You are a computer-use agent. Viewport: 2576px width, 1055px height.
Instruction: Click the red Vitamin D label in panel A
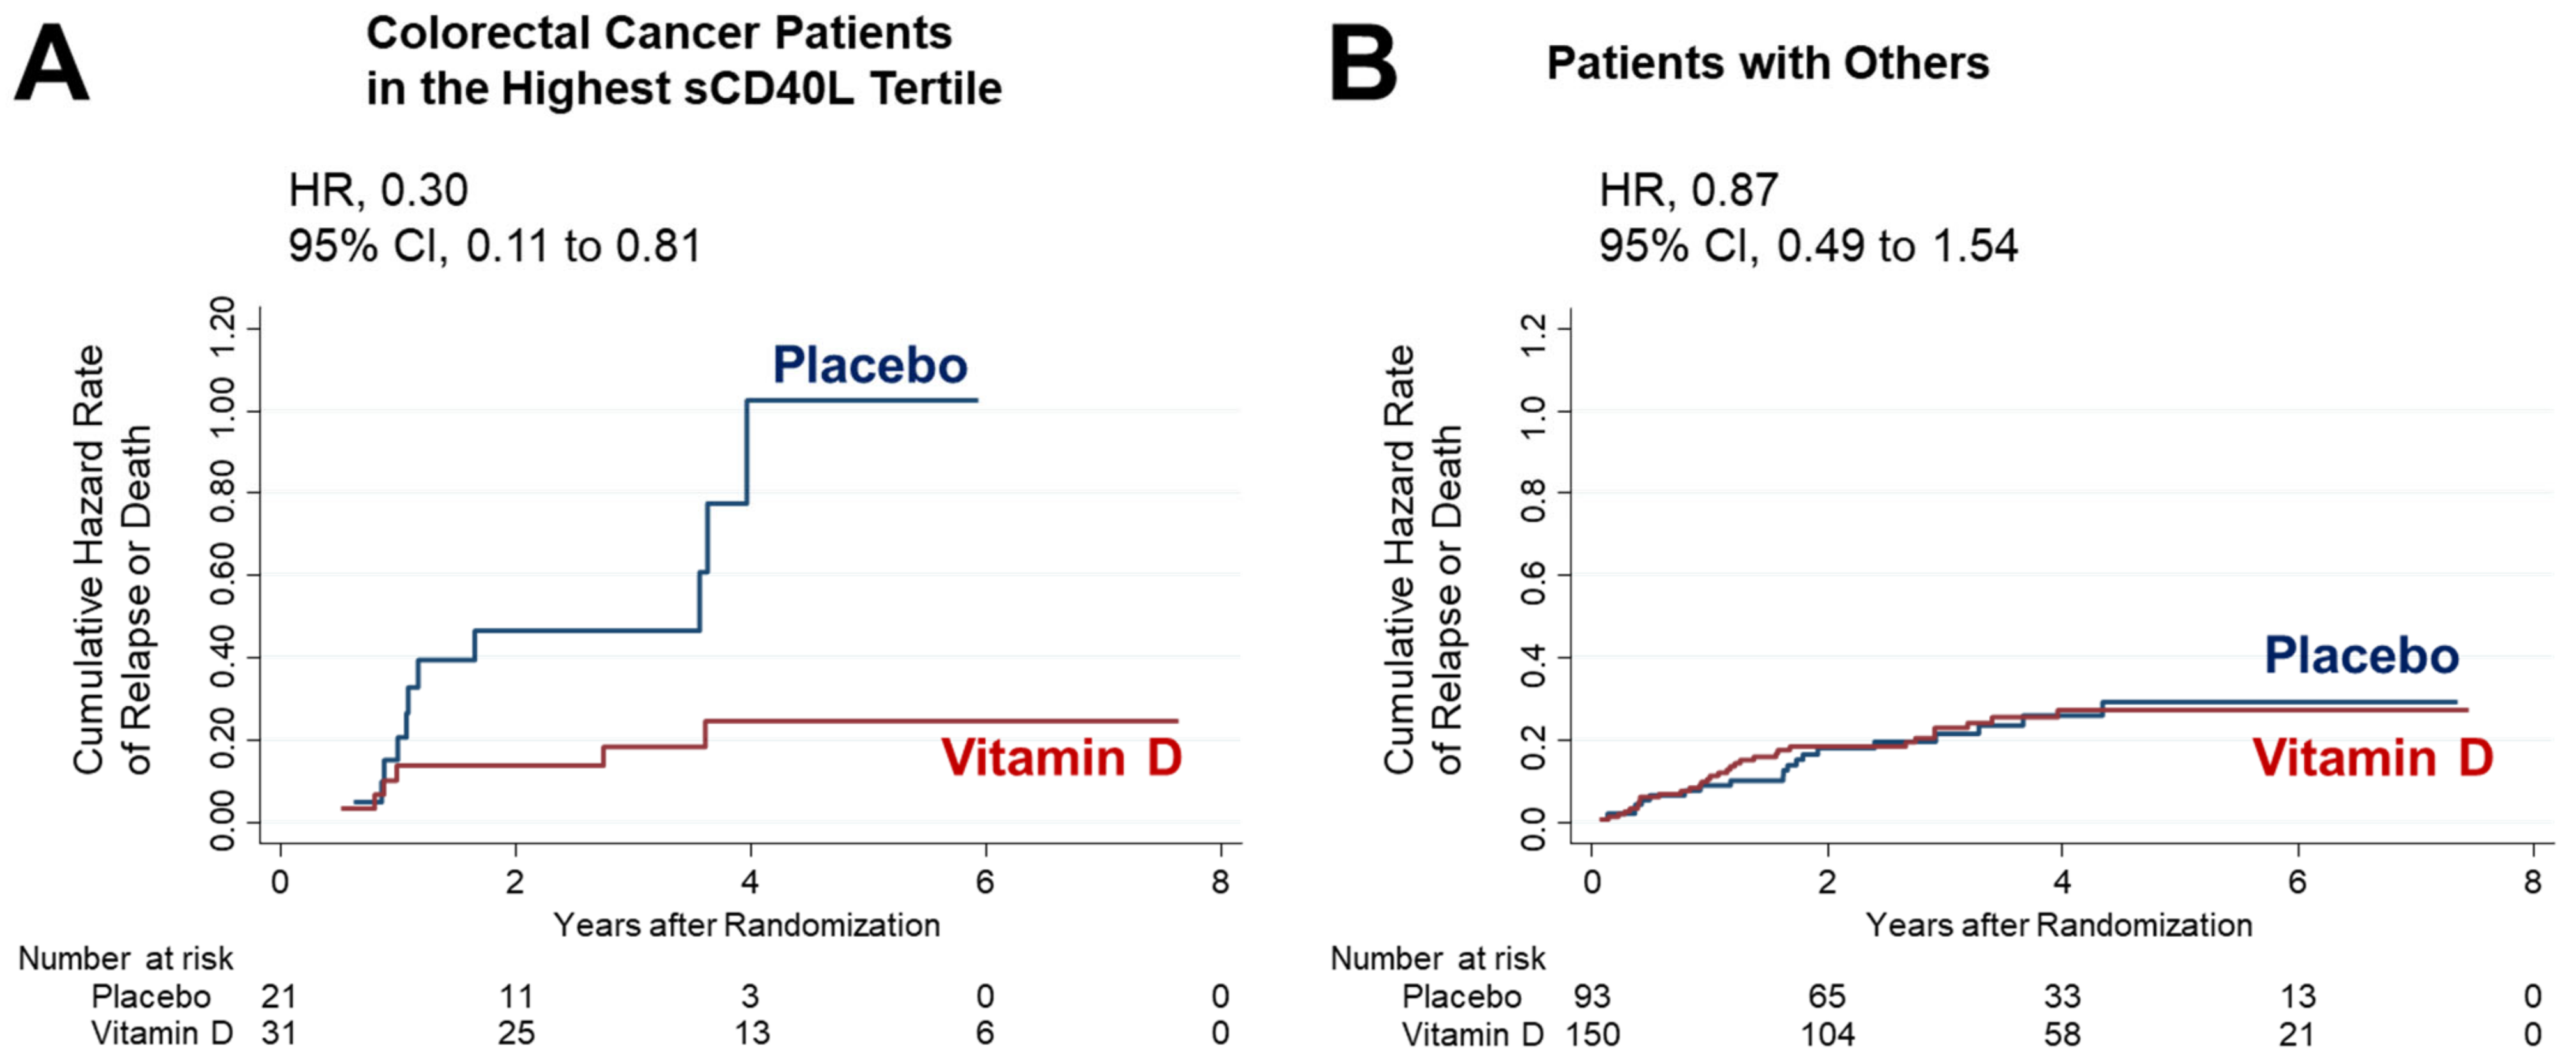tap(1062, 757)
